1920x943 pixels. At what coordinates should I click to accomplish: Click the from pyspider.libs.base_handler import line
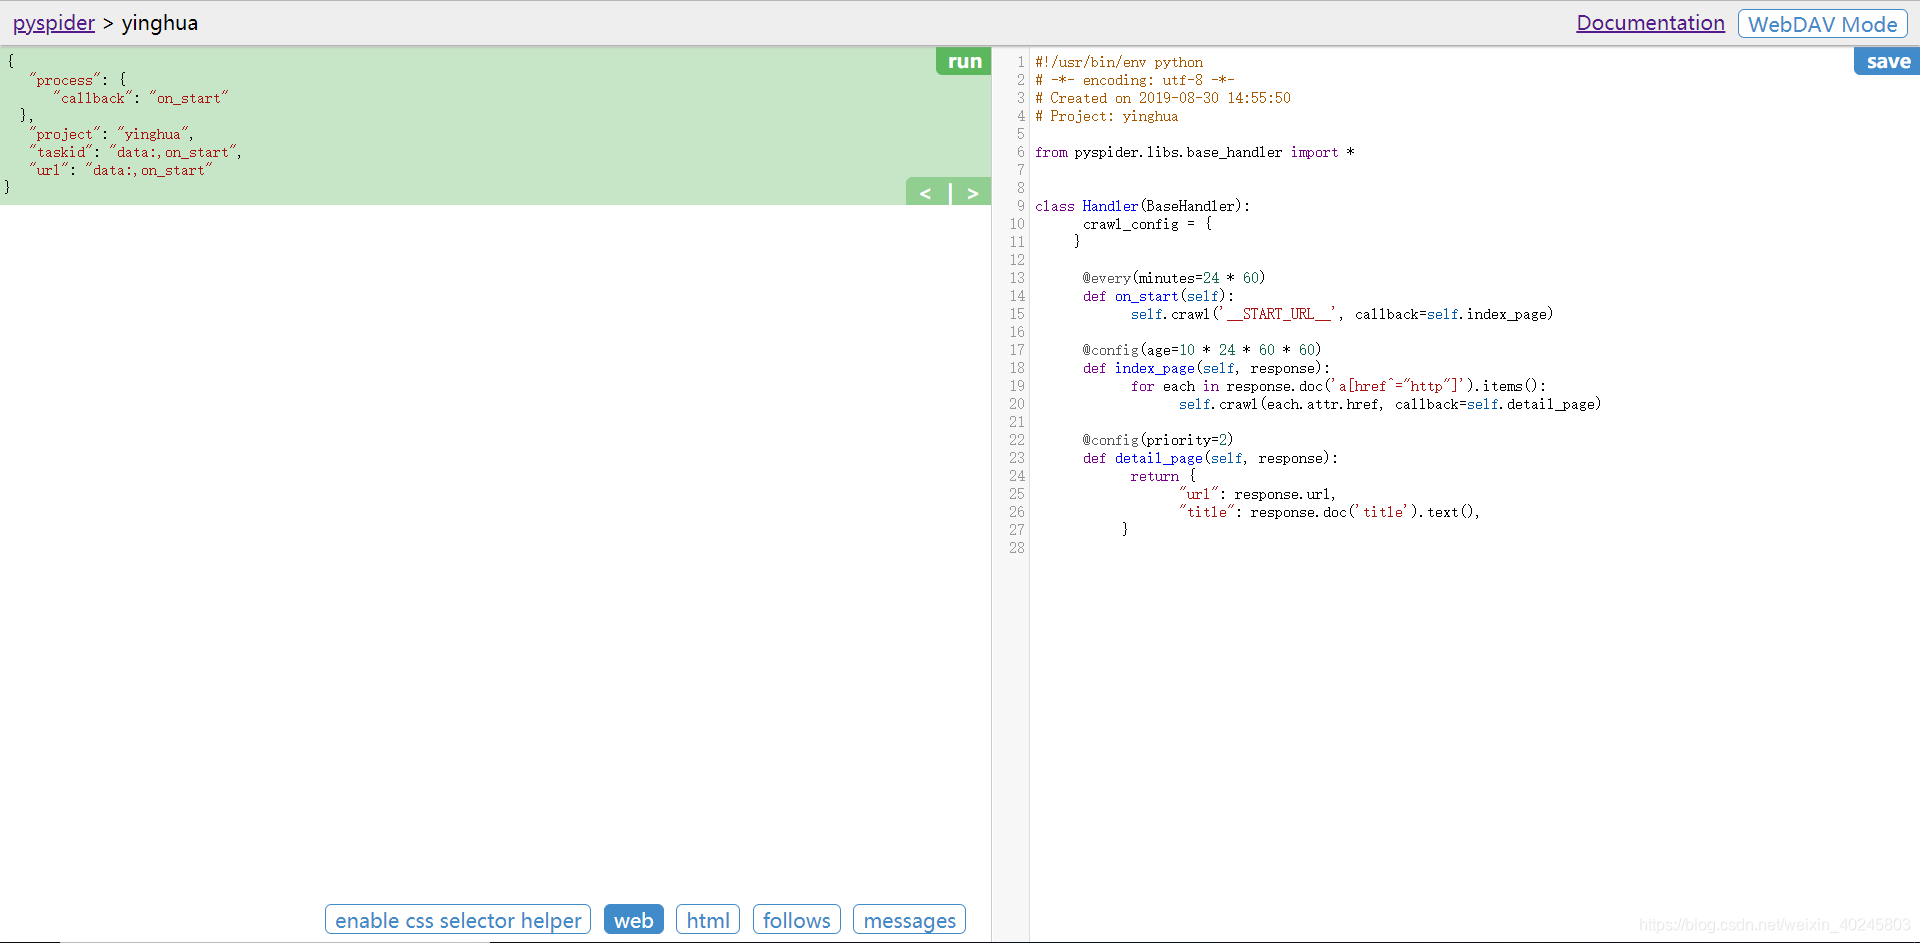click(x=1195, y=152)
